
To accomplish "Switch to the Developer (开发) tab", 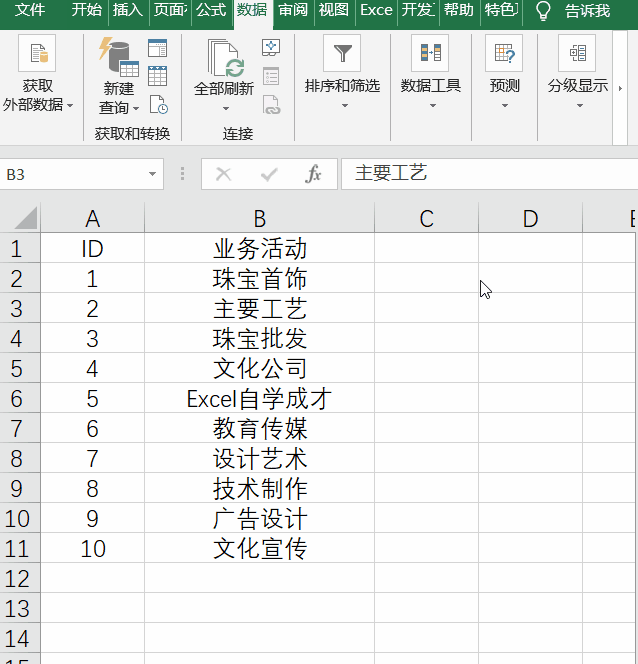I will click(418, 10).
